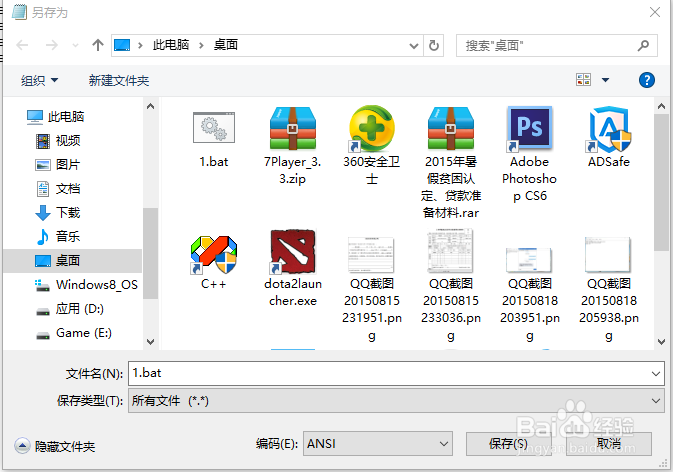Open help with the question mark icon

(646, 80)
